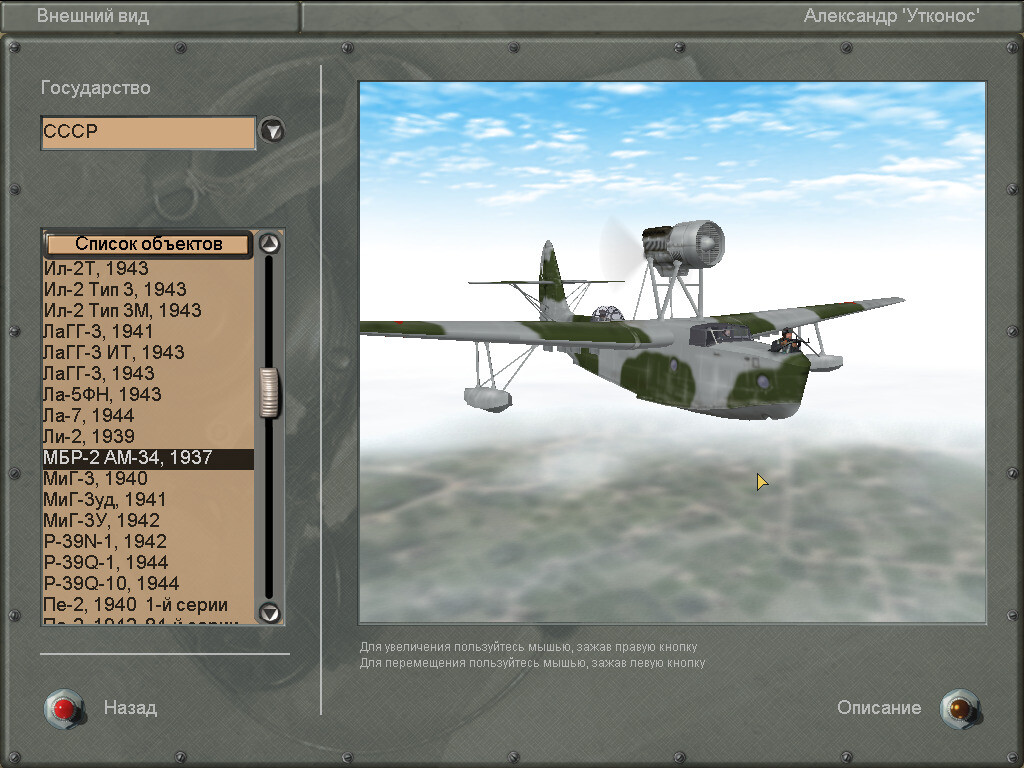Screen dimensions: 1024x768
Task: Select Ил-2 Тип 3, 1943
Action: [x=148, y=289]
